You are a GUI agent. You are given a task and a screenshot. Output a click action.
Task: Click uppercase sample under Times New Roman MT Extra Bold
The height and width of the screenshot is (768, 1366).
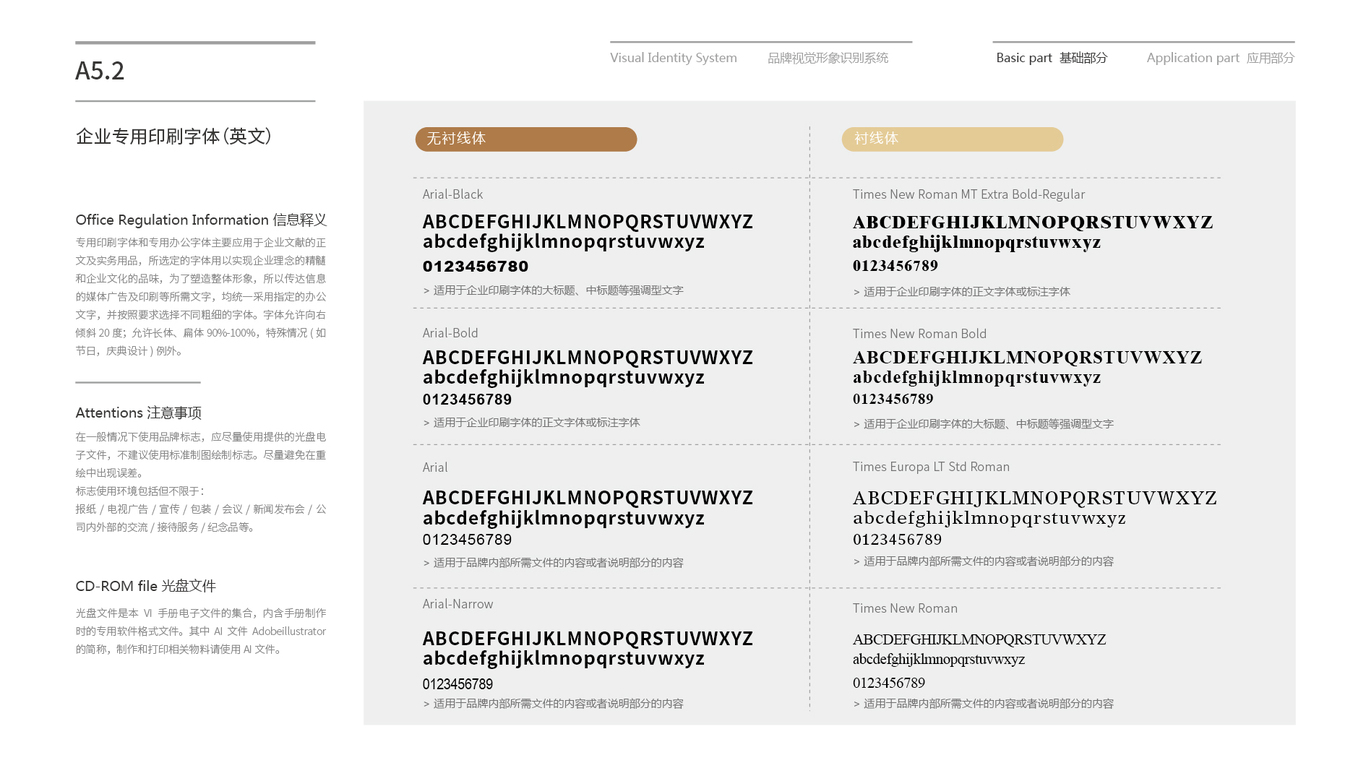point(1032,222)
